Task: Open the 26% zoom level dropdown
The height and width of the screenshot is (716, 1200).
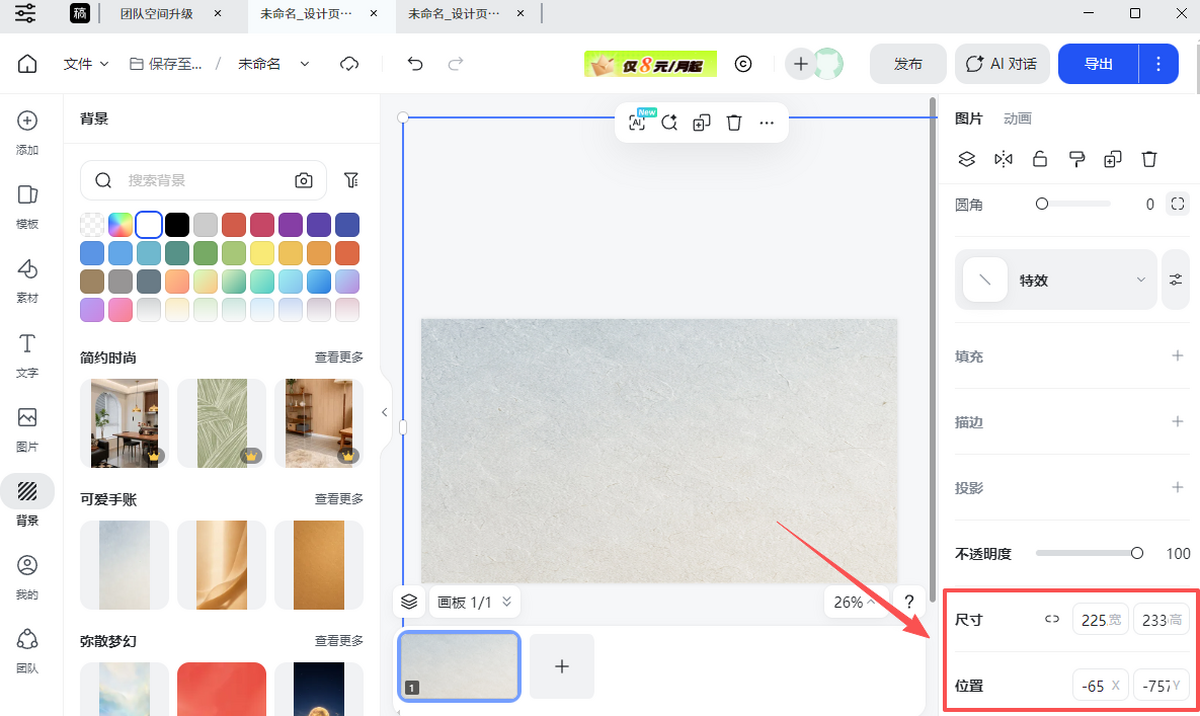Action: click(x=856, y=602)
